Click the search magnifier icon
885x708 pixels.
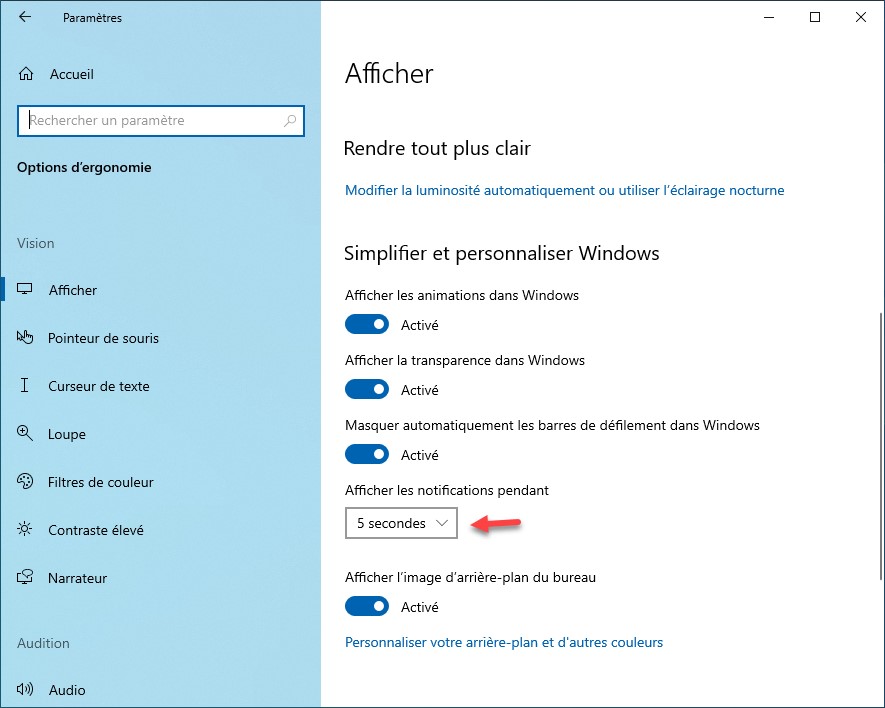coord(290,121)
